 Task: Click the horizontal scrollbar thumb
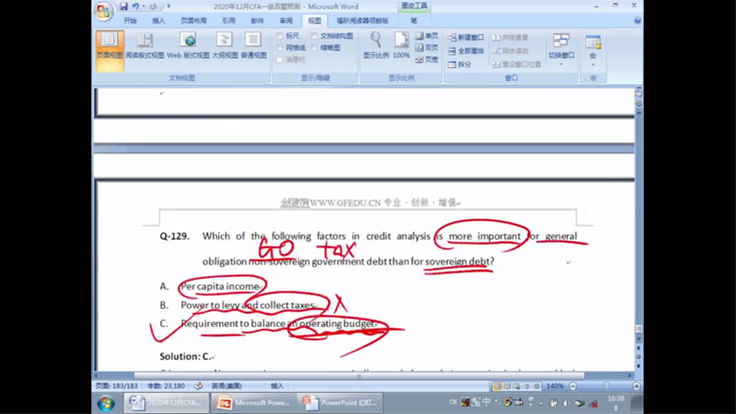pos(359,376)
